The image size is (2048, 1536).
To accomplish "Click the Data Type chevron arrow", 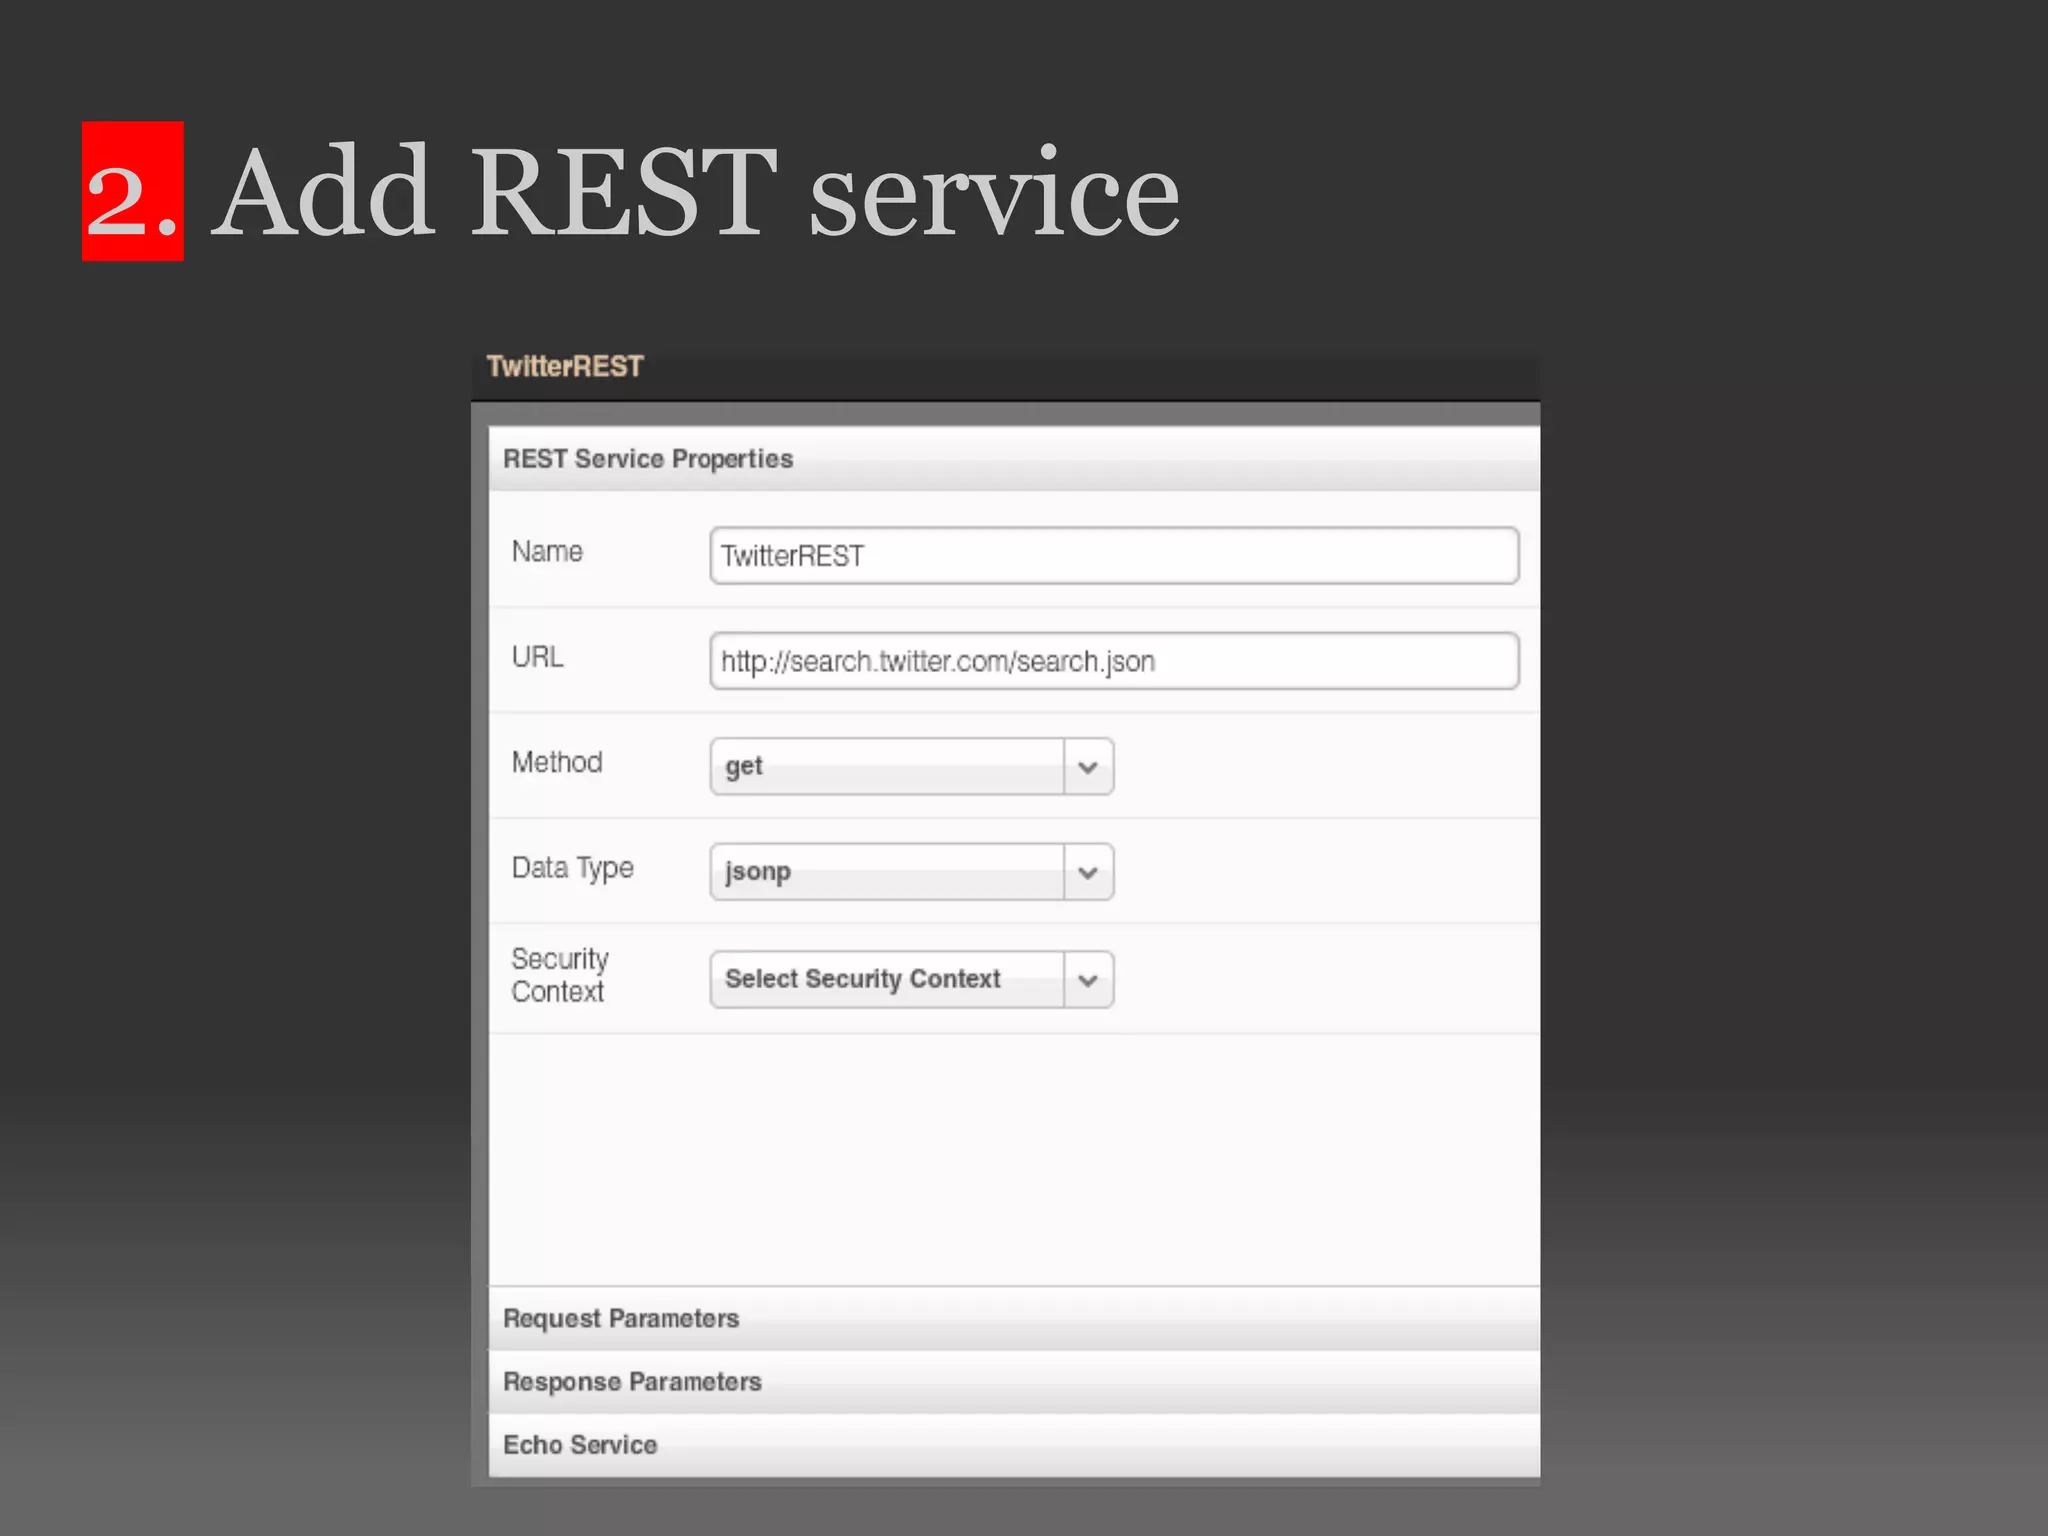I will (x=1089, y=872).
